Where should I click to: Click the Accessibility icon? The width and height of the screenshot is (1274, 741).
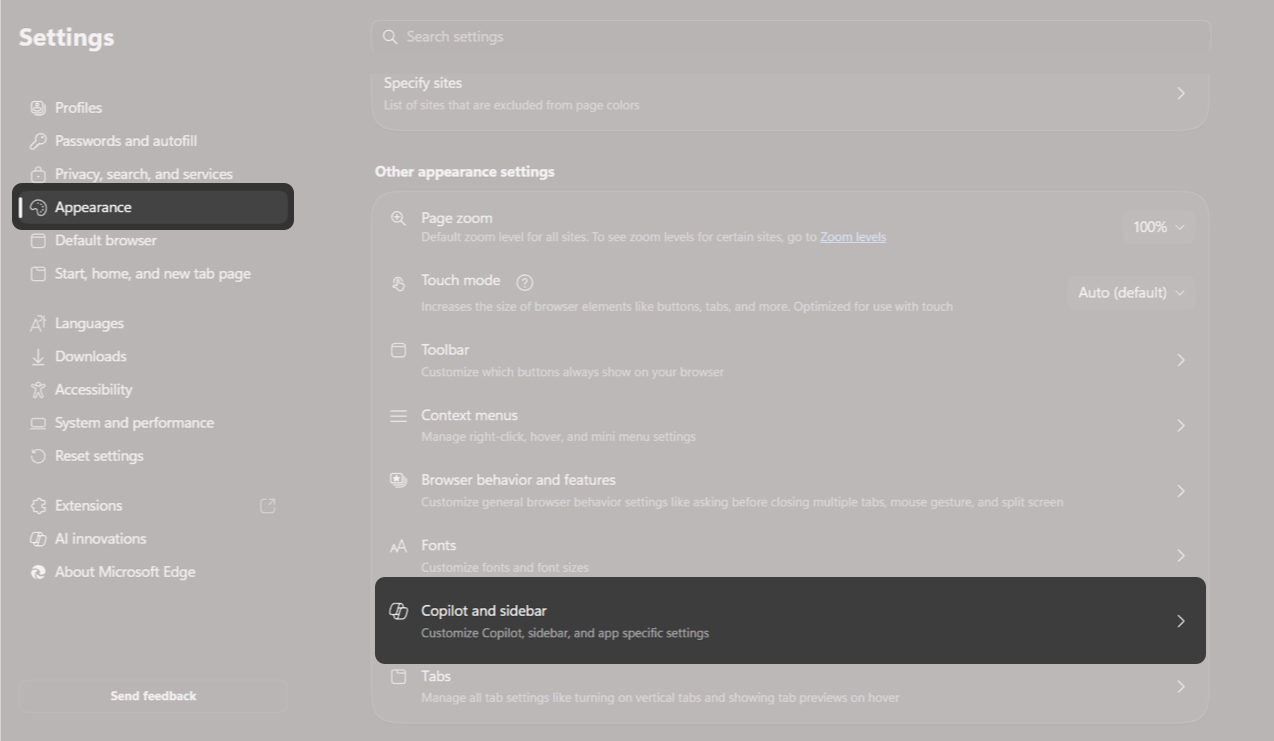click(37, 389)
